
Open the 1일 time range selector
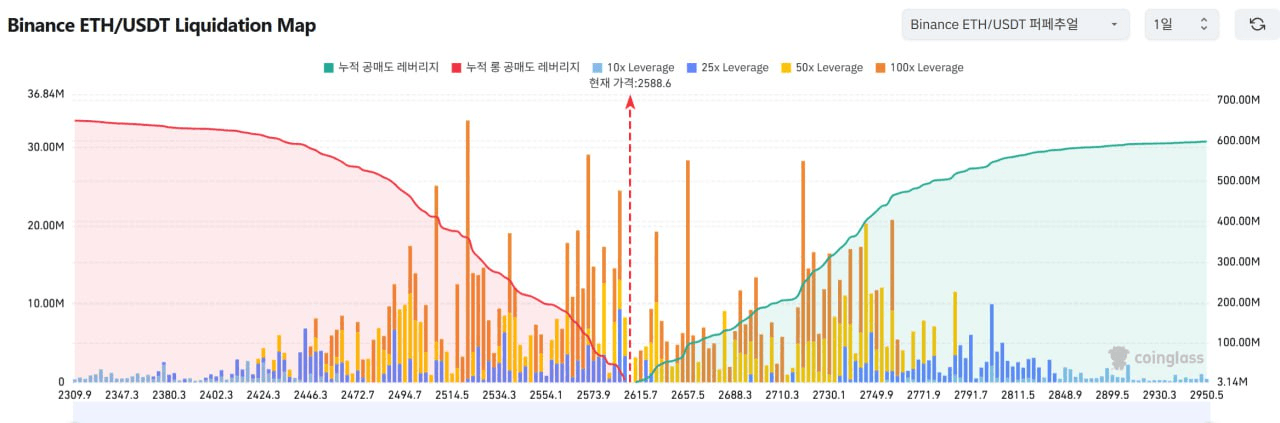(1181, 24)
